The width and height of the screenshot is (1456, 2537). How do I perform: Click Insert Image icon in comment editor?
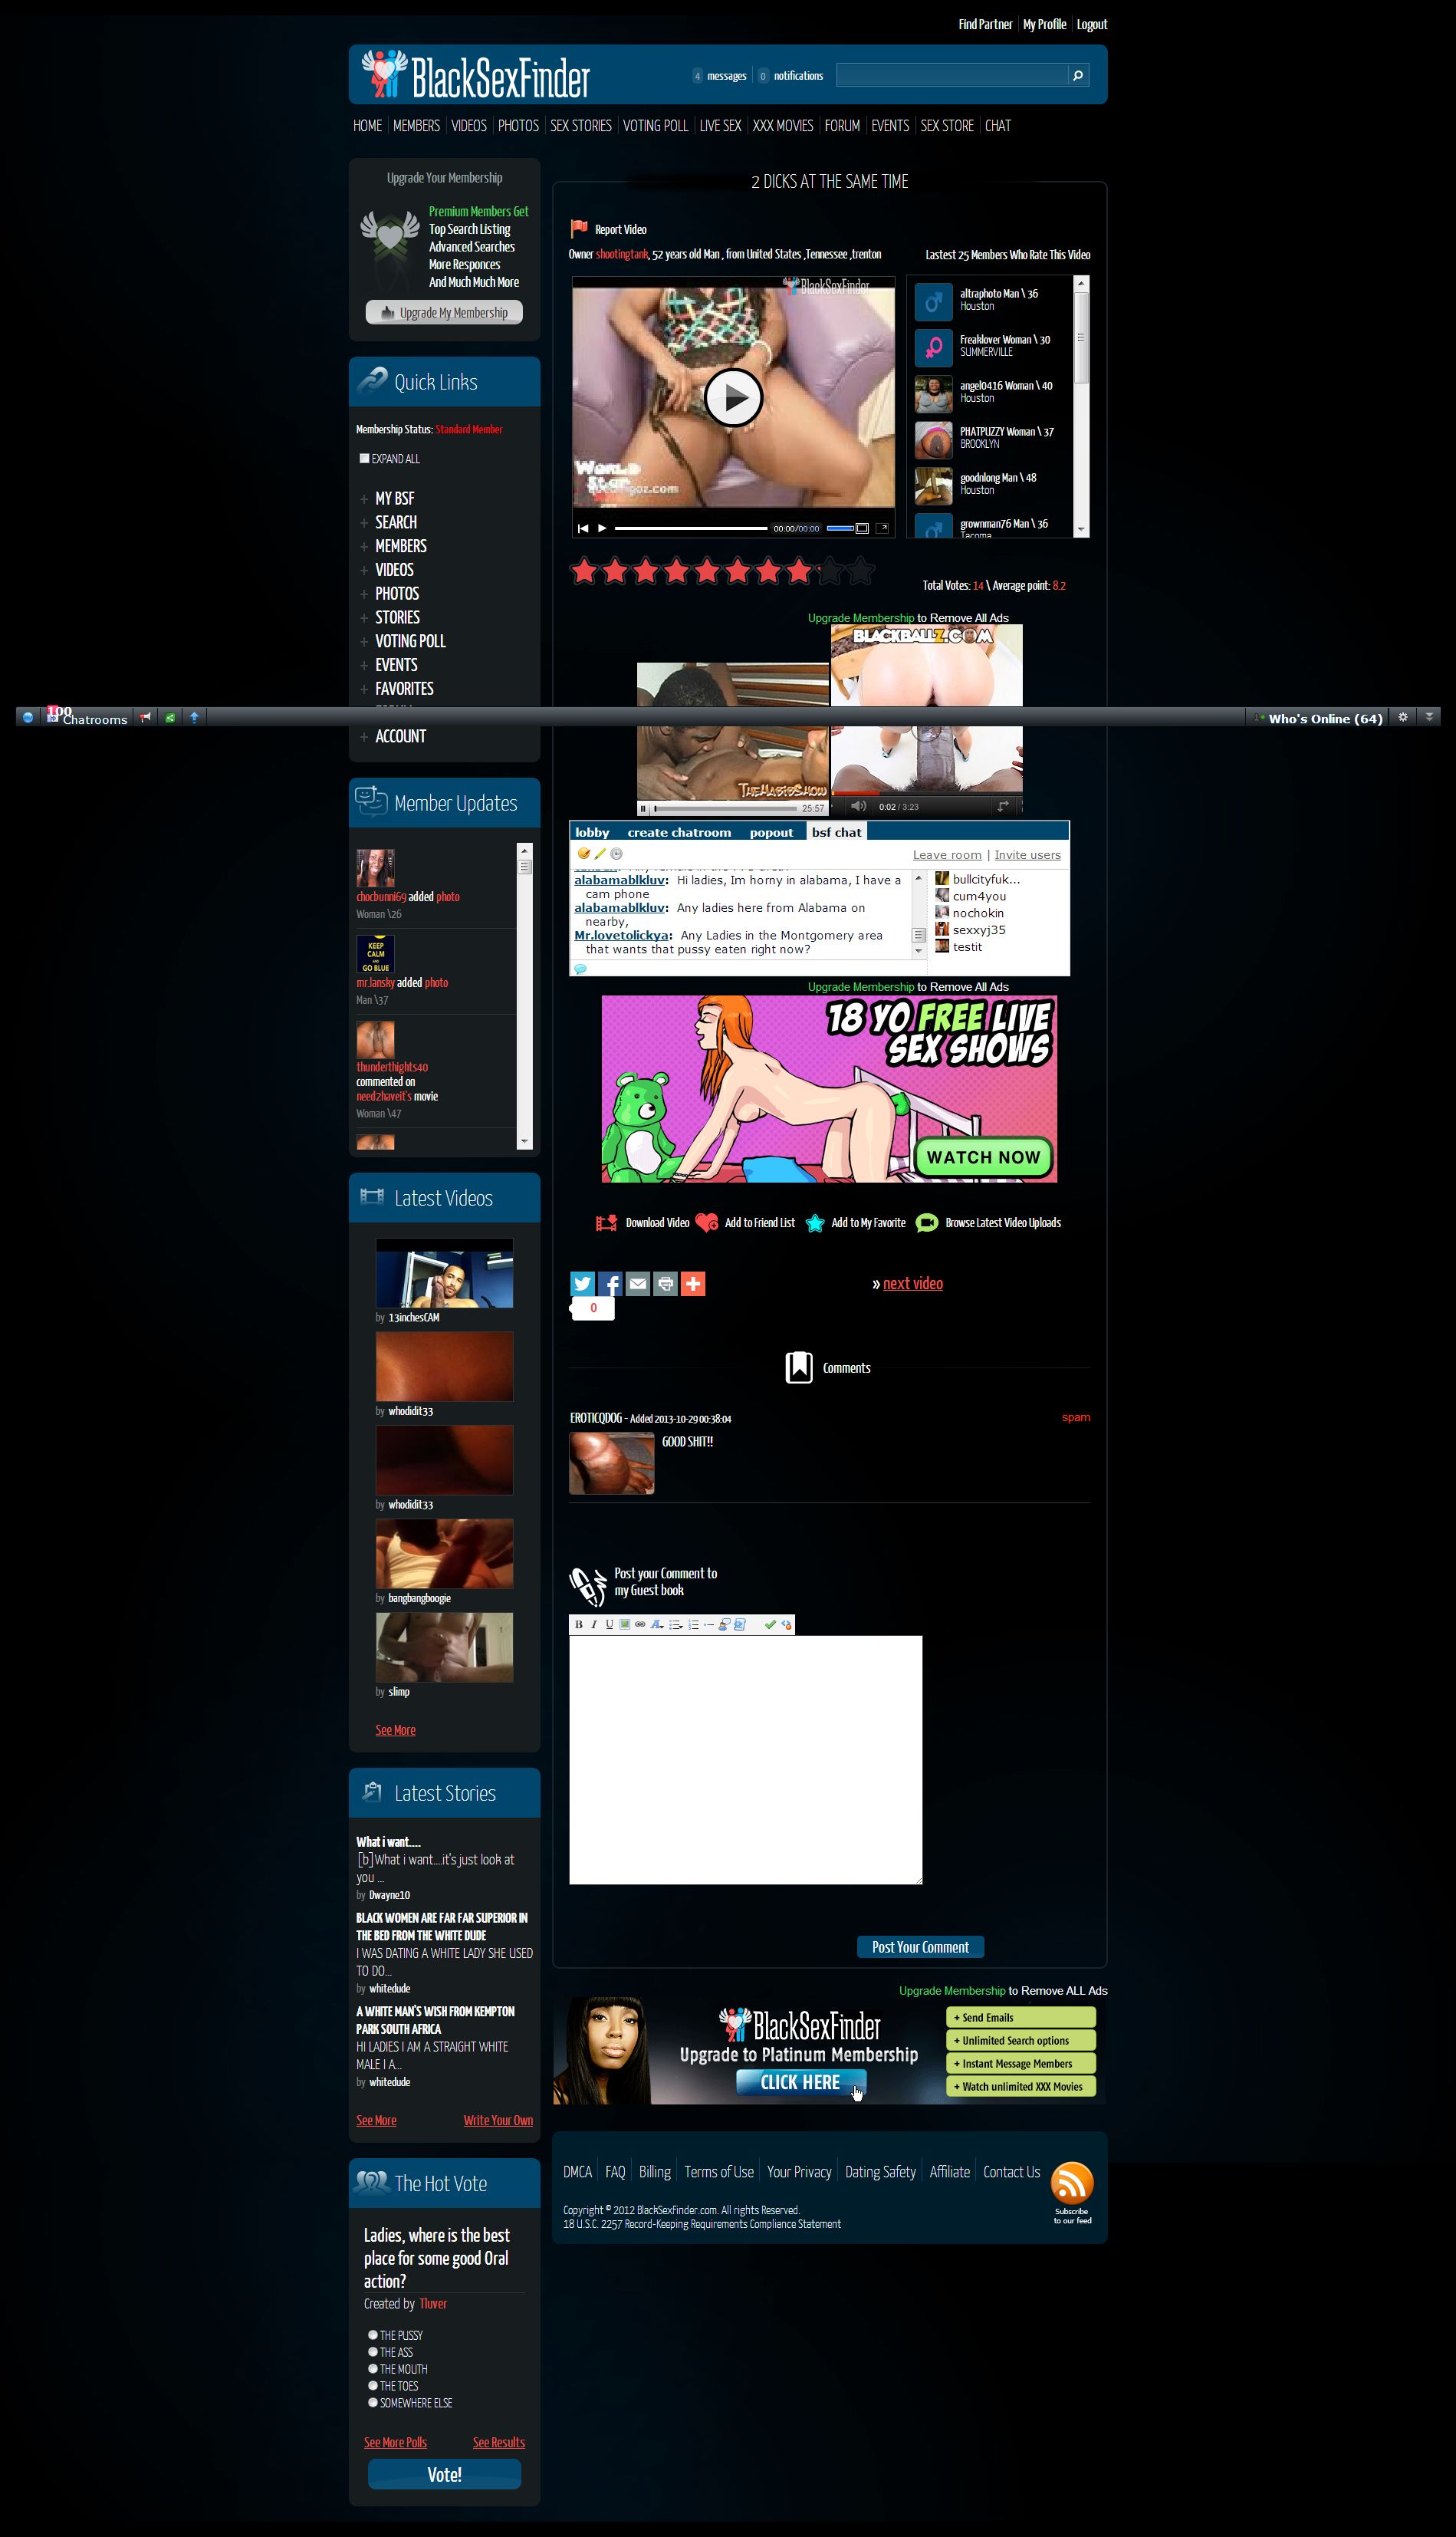(x=624, y=1624)
